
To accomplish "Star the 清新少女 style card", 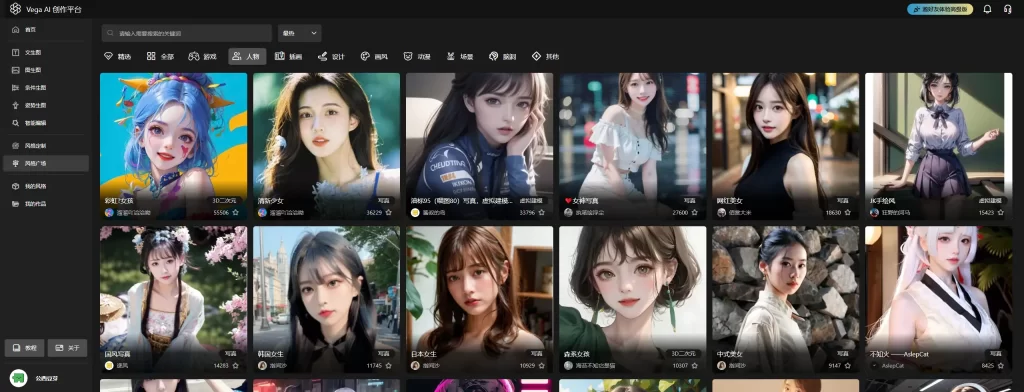I will (x=389, y=212).
